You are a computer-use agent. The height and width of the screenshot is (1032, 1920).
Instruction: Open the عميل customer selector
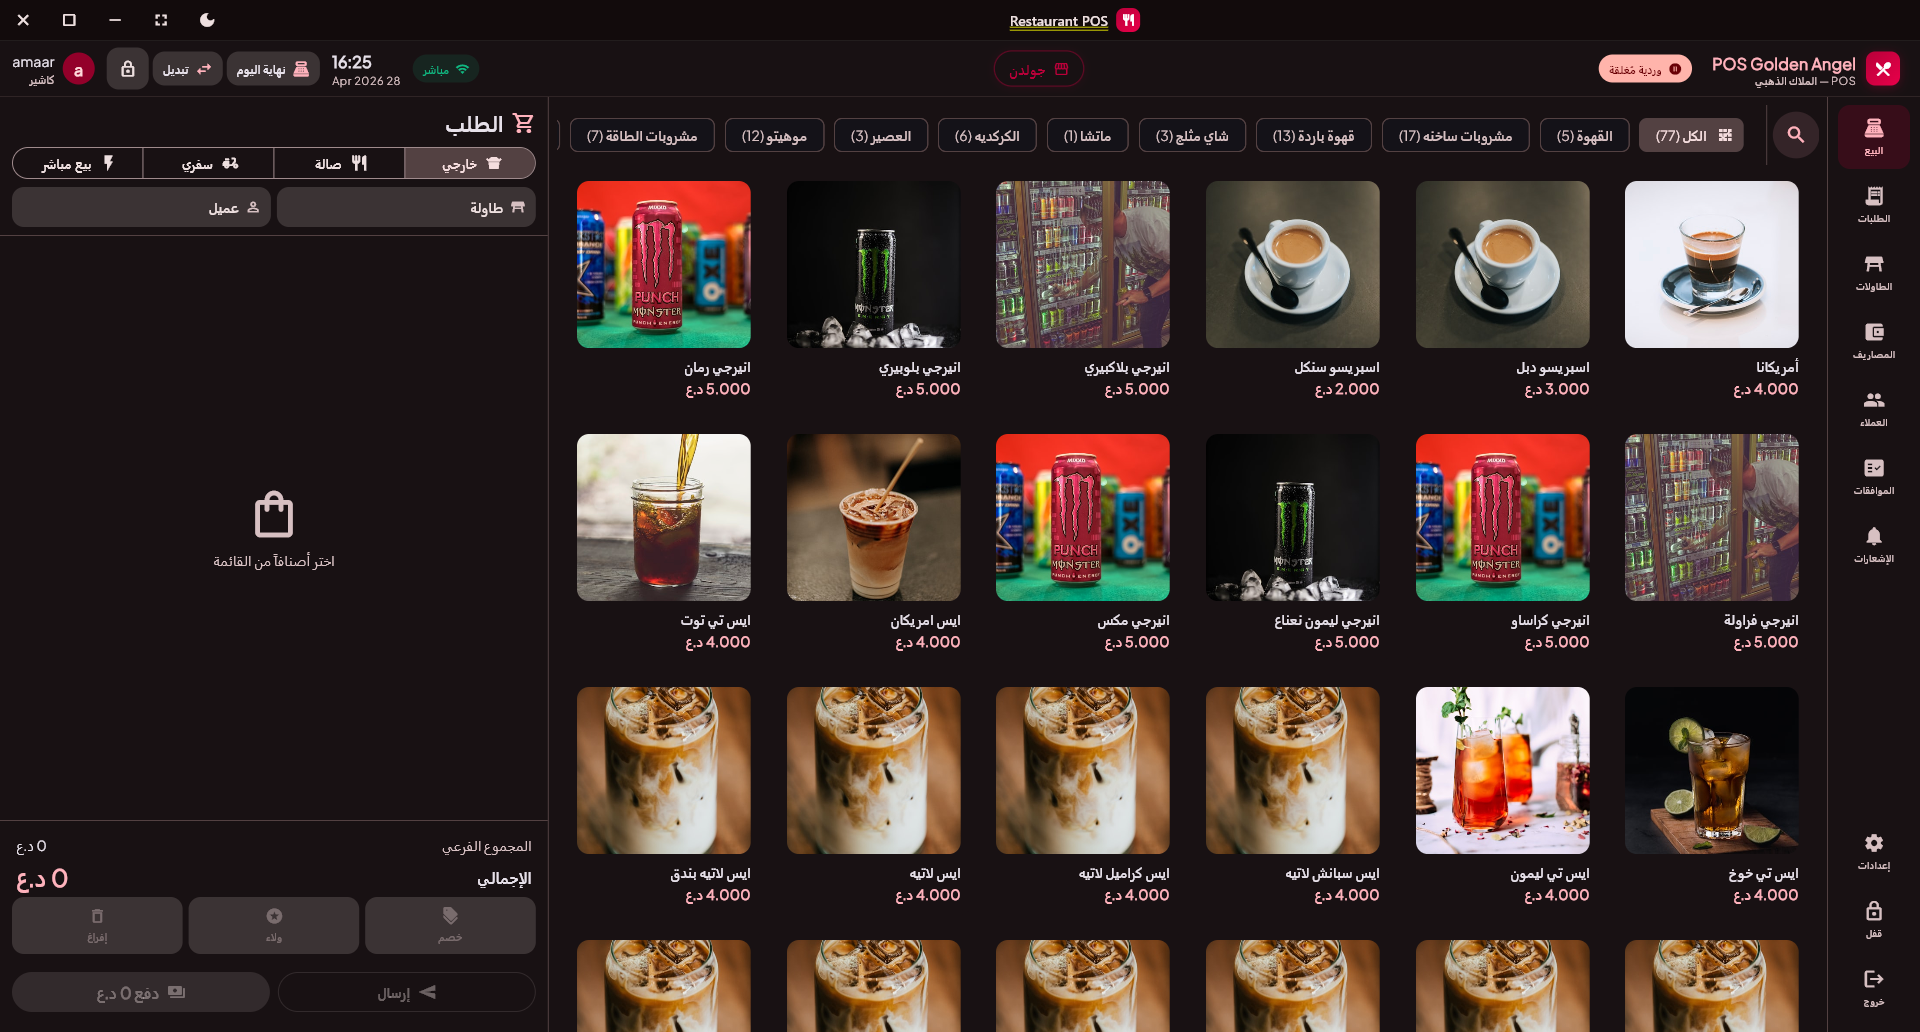(x=141, y=207)
